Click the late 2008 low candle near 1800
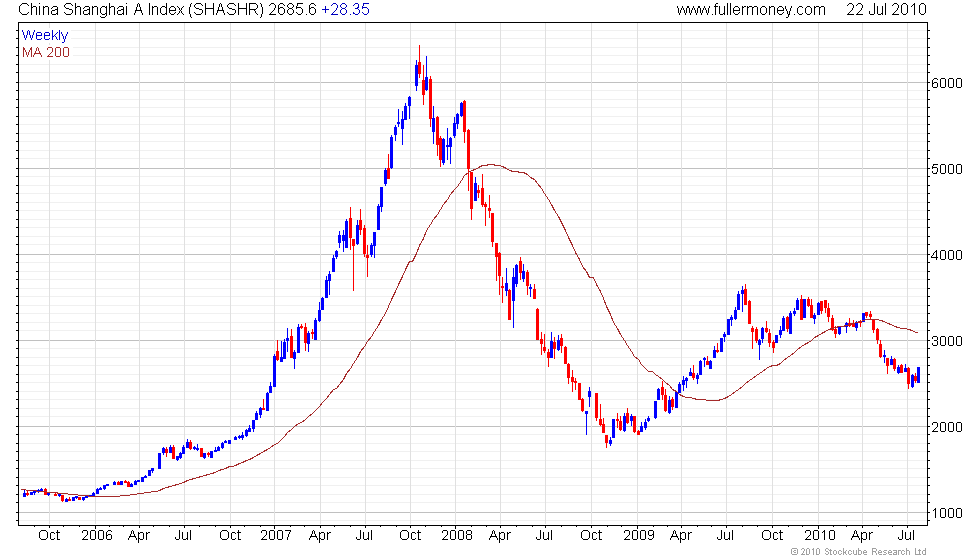 [607, 441]
